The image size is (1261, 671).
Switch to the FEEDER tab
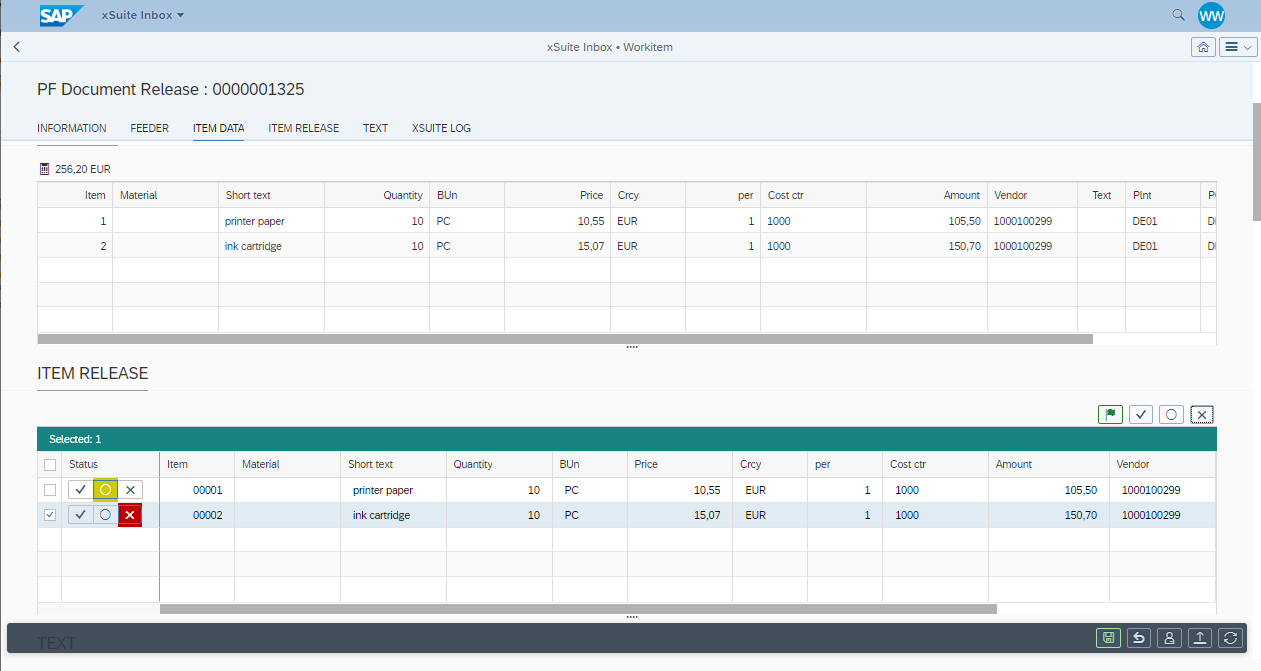tap(149, 128)
